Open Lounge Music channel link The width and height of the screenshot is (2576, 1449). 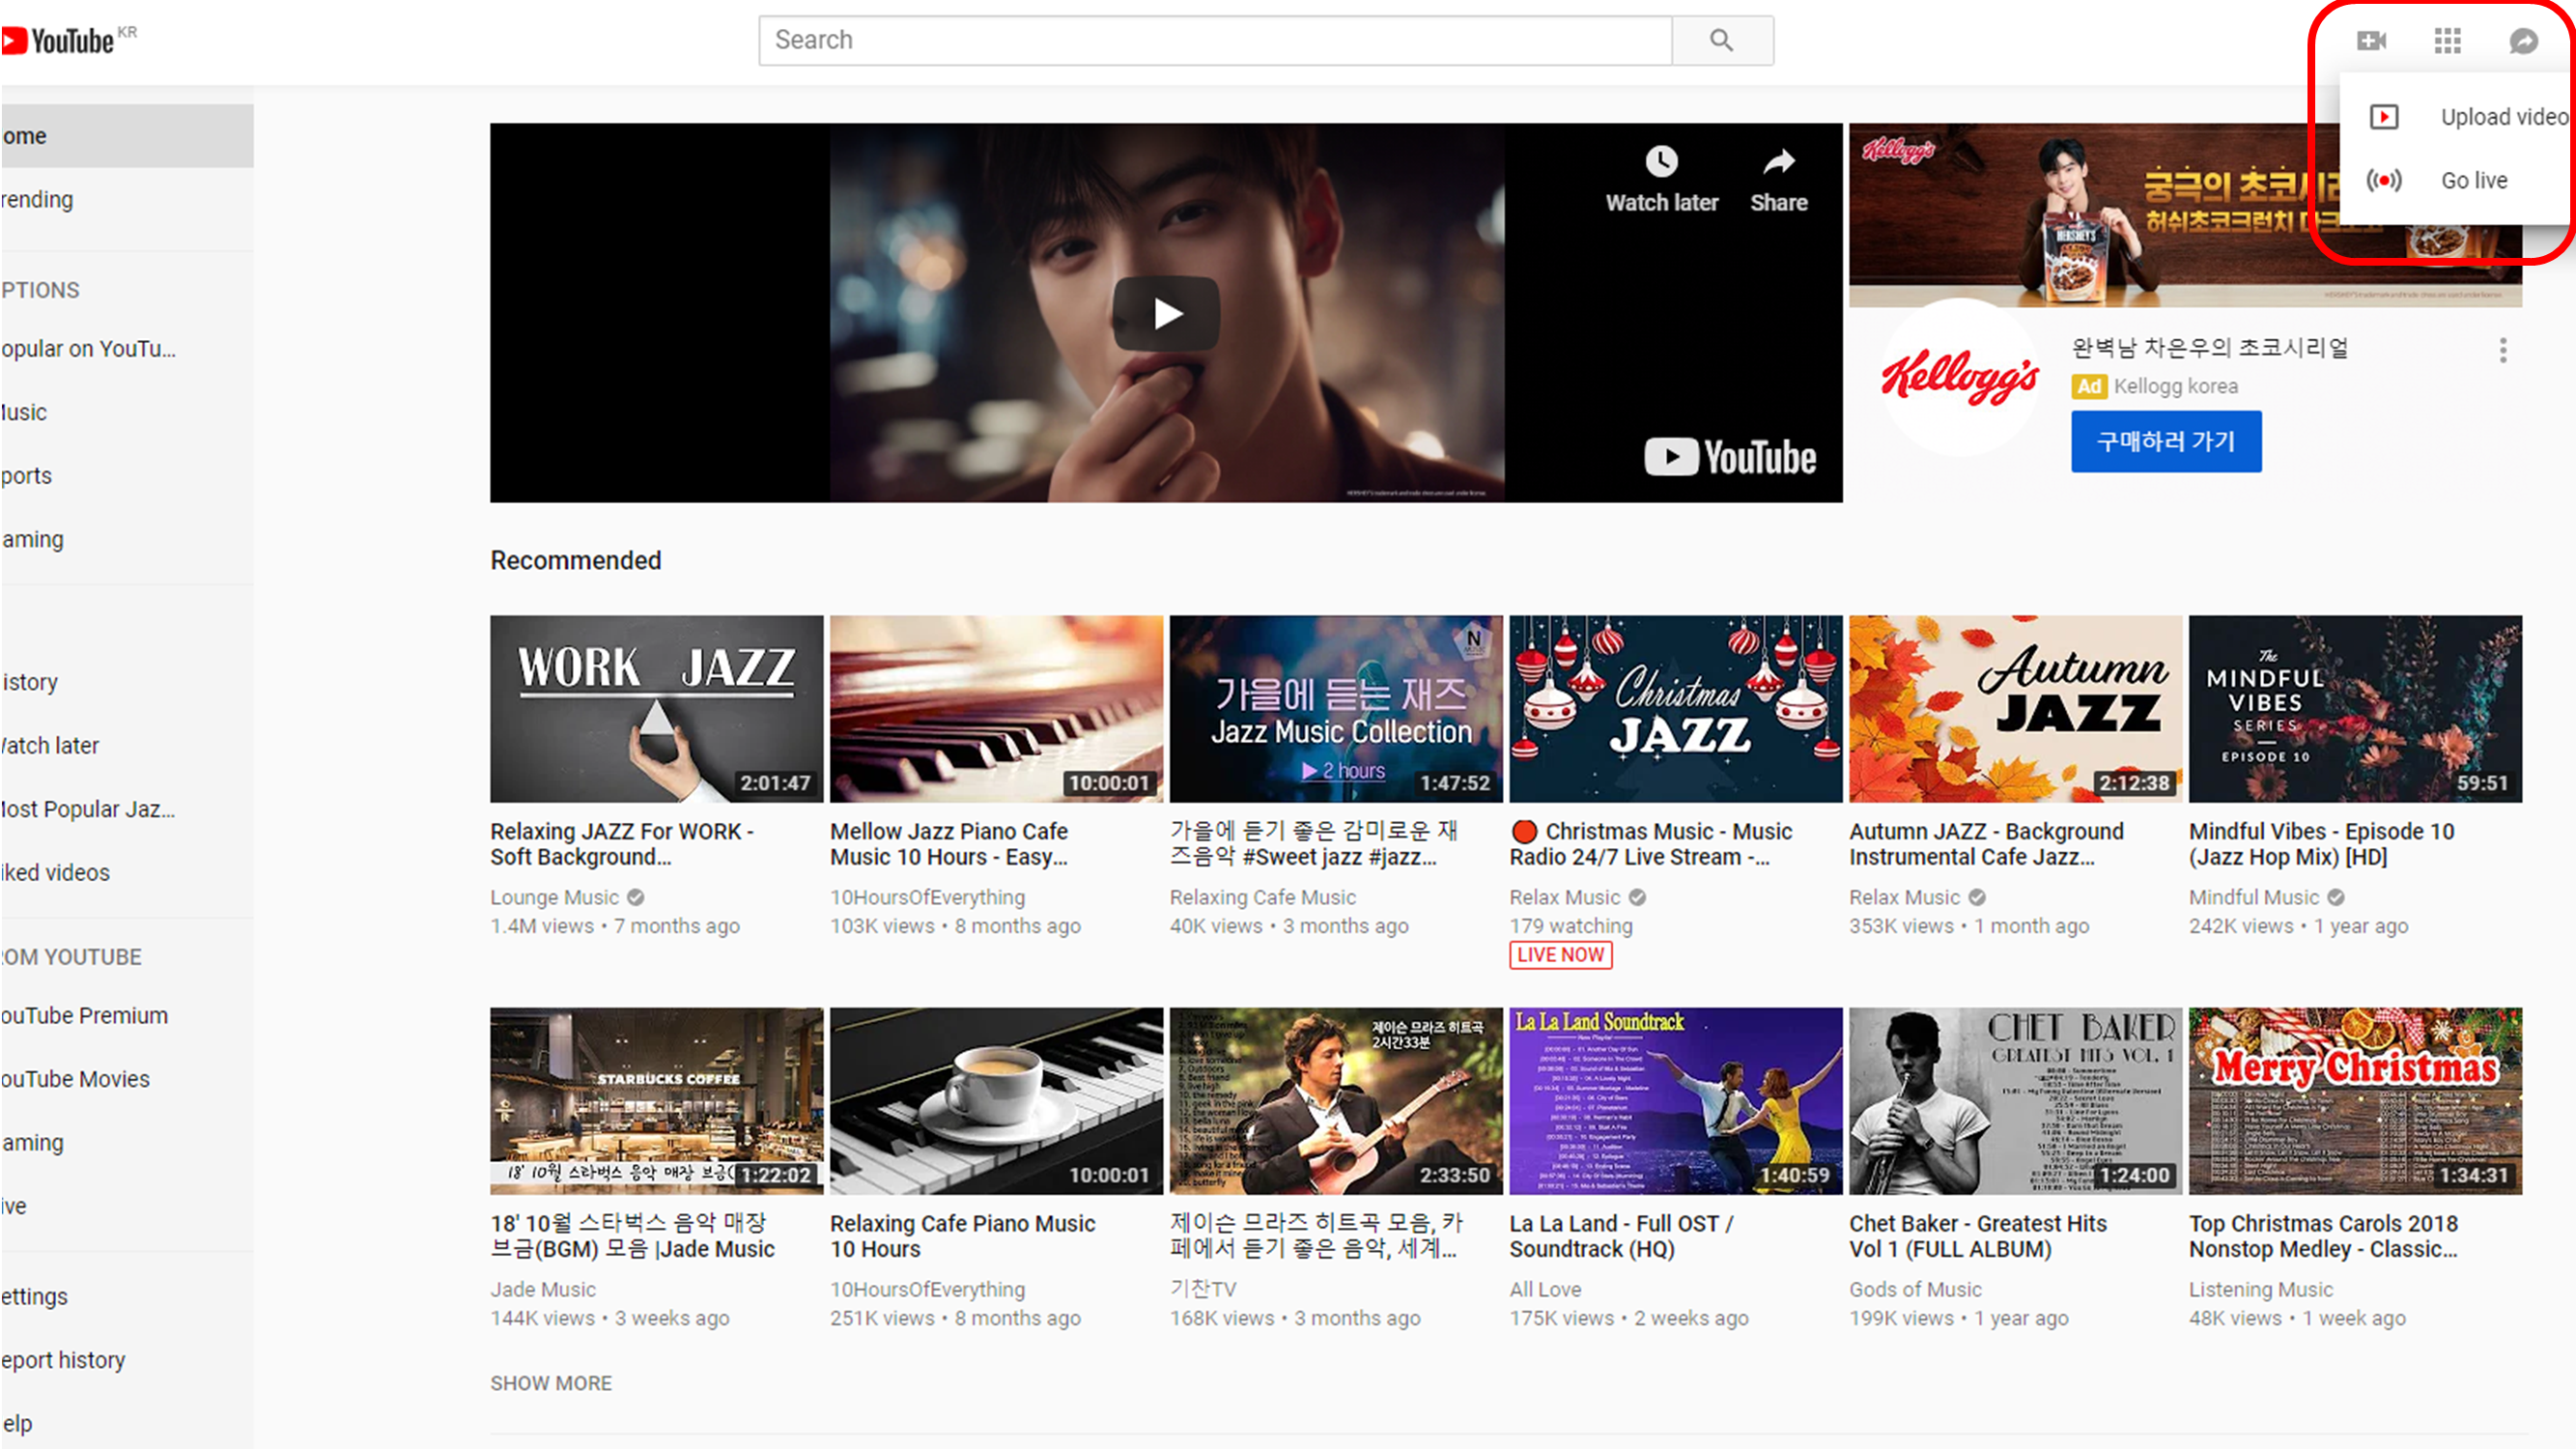pyautogui.click(x=554, y=897)
